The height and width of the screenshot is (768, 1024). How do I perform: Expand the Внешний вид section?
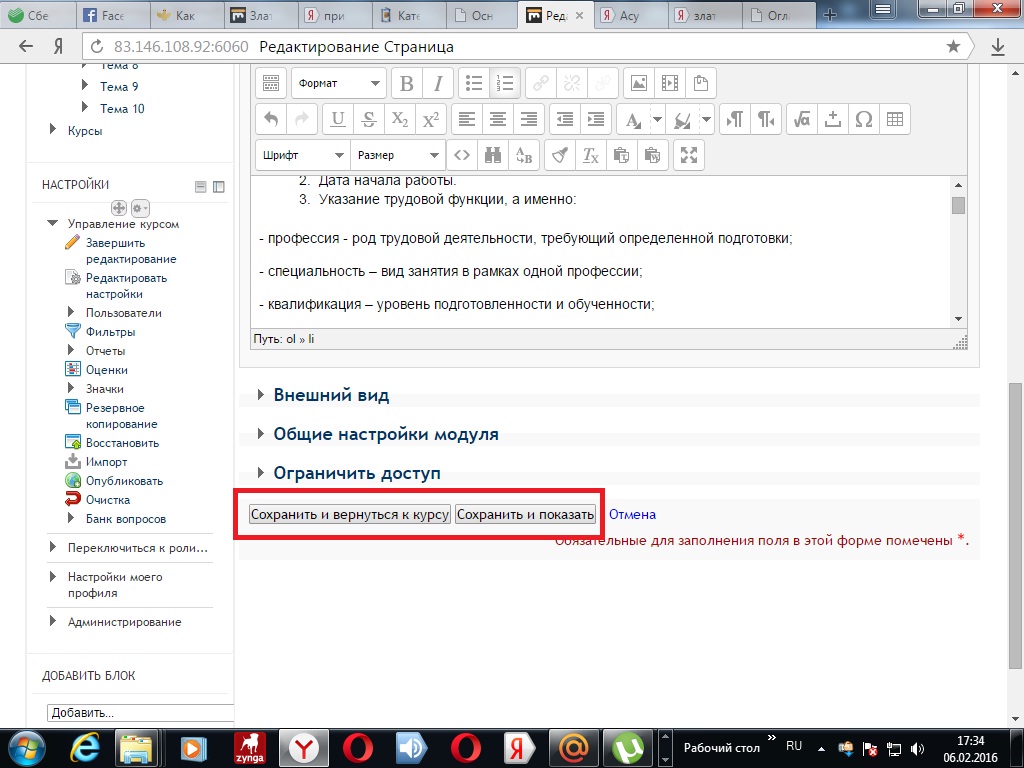[332, 395]
